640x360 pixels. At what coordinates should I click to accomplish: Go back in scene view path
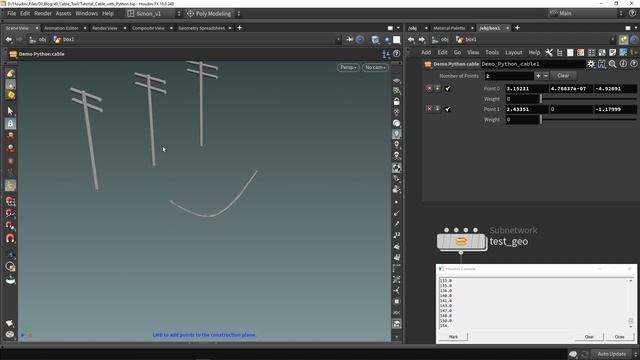[x=9, y=40]
